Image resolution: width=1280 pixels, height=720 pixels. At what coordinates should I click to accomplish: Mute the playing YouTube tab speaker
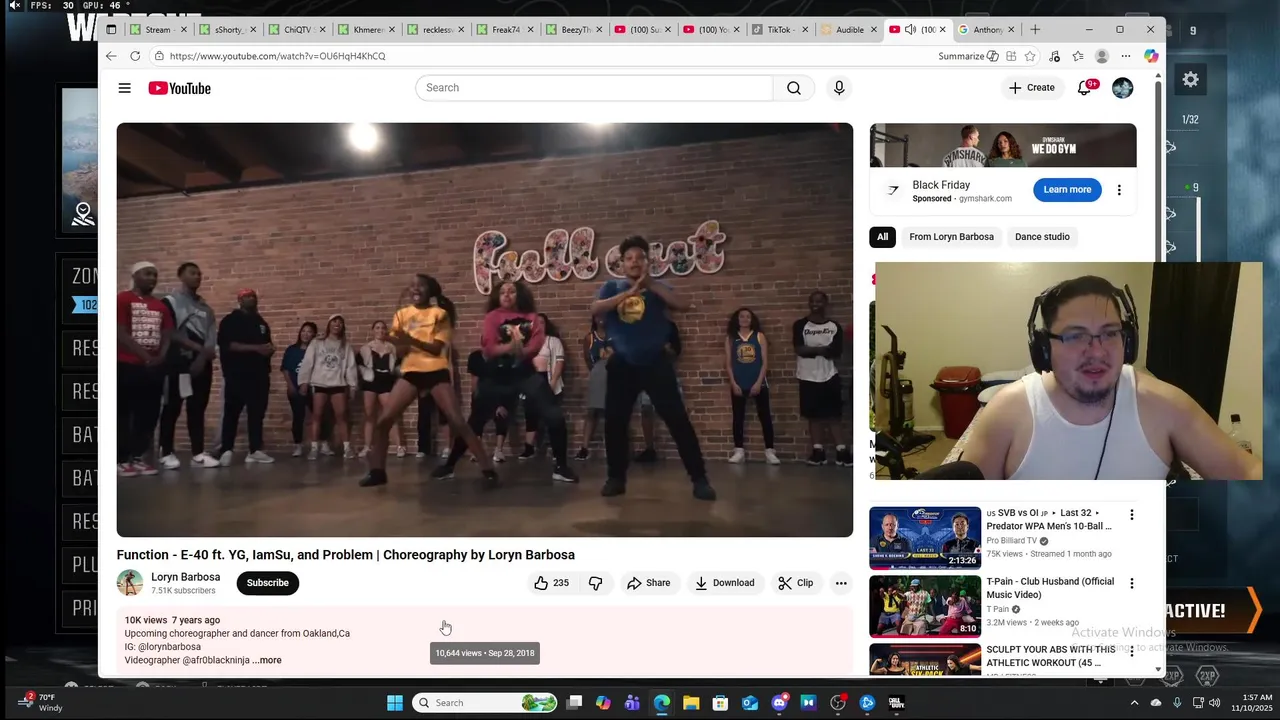pos(910,30)
